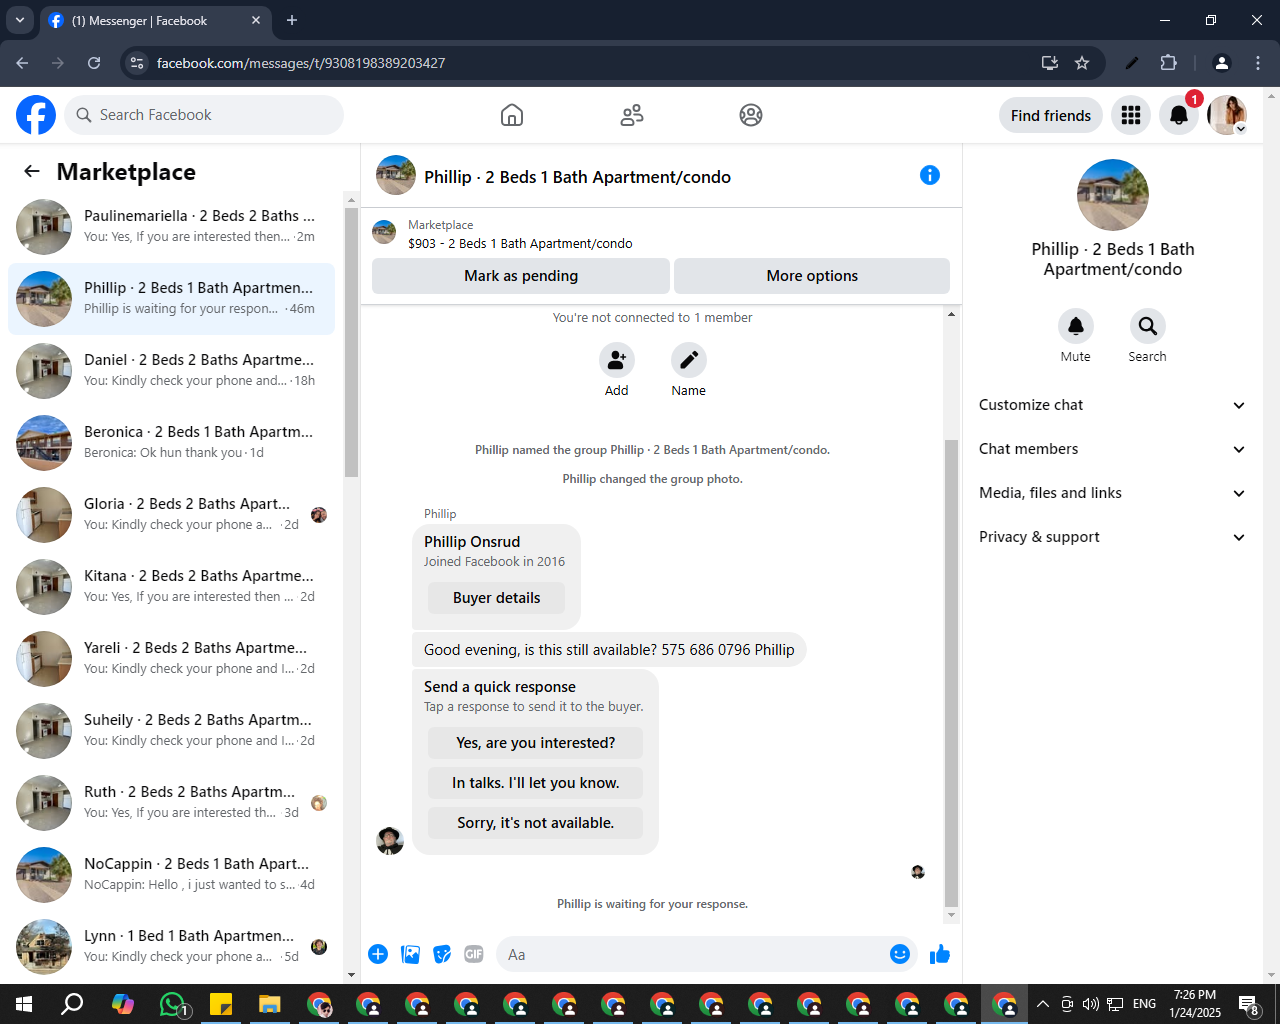
Task: Open Gloria 2 Beds 2 Baths chat
Action: (172, 515)
